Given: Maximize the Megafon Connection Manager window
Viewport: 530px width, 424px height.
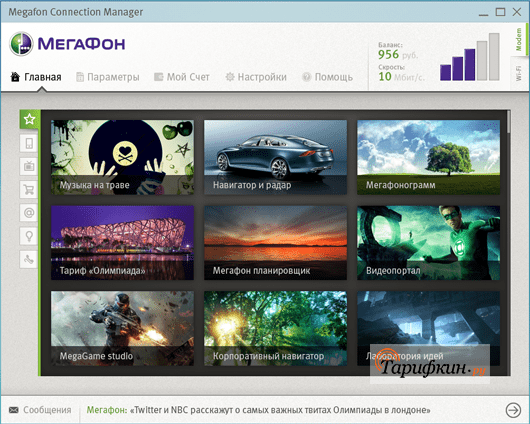Looking at the screenshot, I should [500, 12].
